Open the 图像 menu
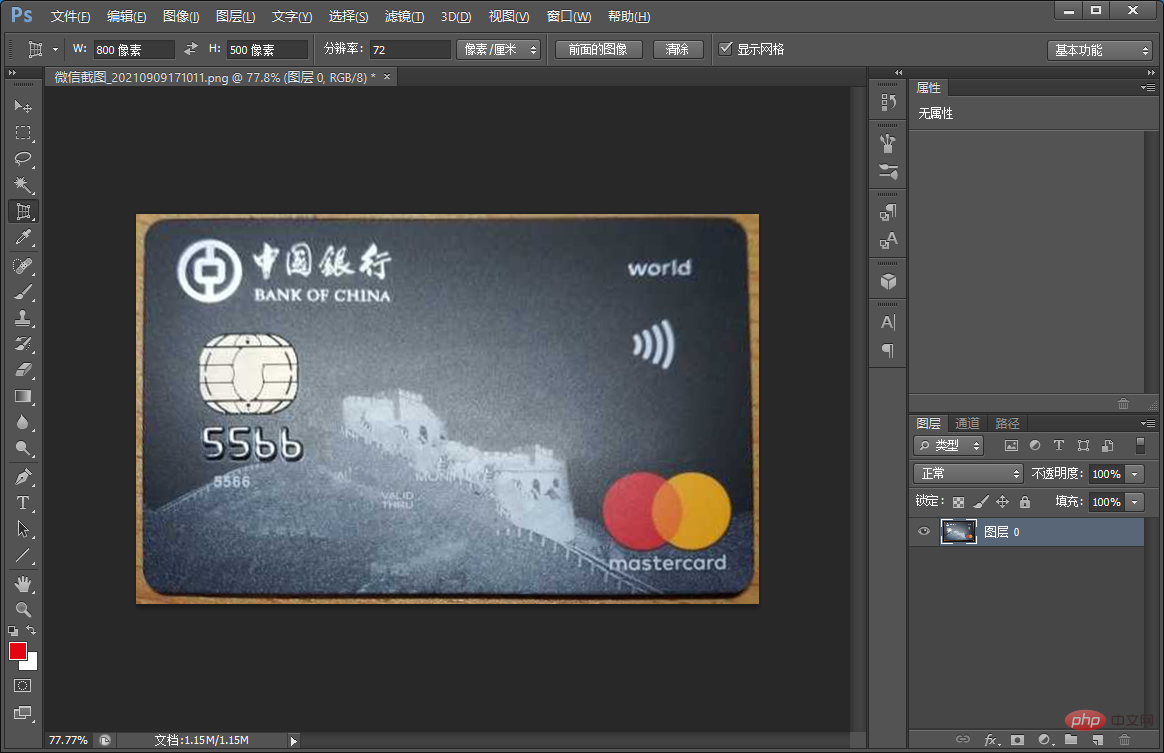Viewport: 1164px width, 753px height. [x=181, y=16]
